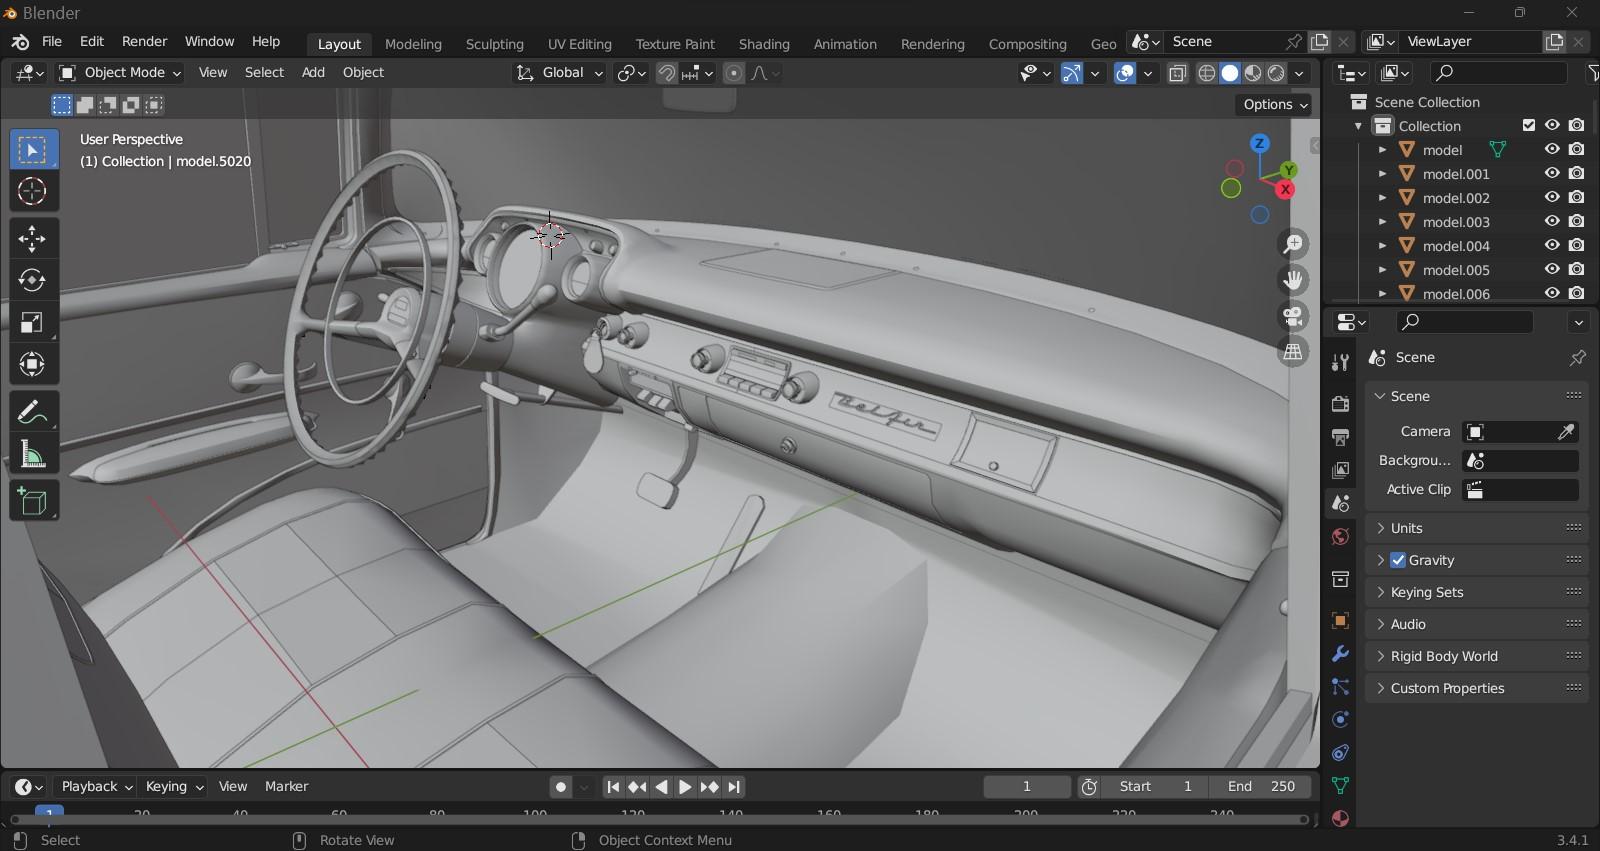The height and width of the screenshot is (851, 1600).
Task: Open the Object properties tab
Action: coord(1341,621)
